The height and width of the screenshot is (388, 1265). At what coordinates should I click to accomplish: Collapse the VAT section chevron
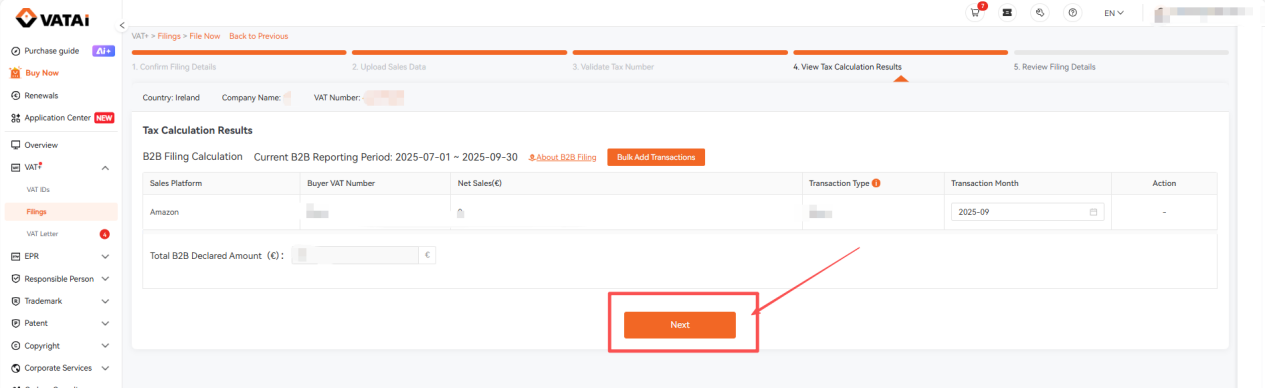(x=105, y=167)
